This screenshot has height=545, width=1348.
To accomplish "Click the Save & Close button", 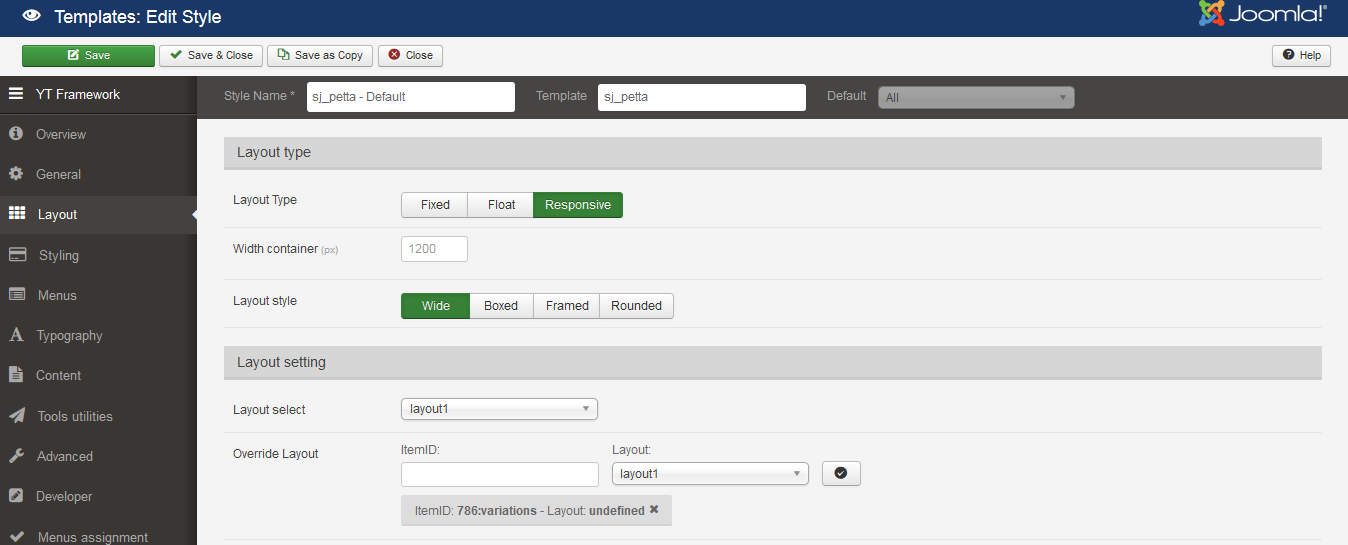I will (211, 55).
